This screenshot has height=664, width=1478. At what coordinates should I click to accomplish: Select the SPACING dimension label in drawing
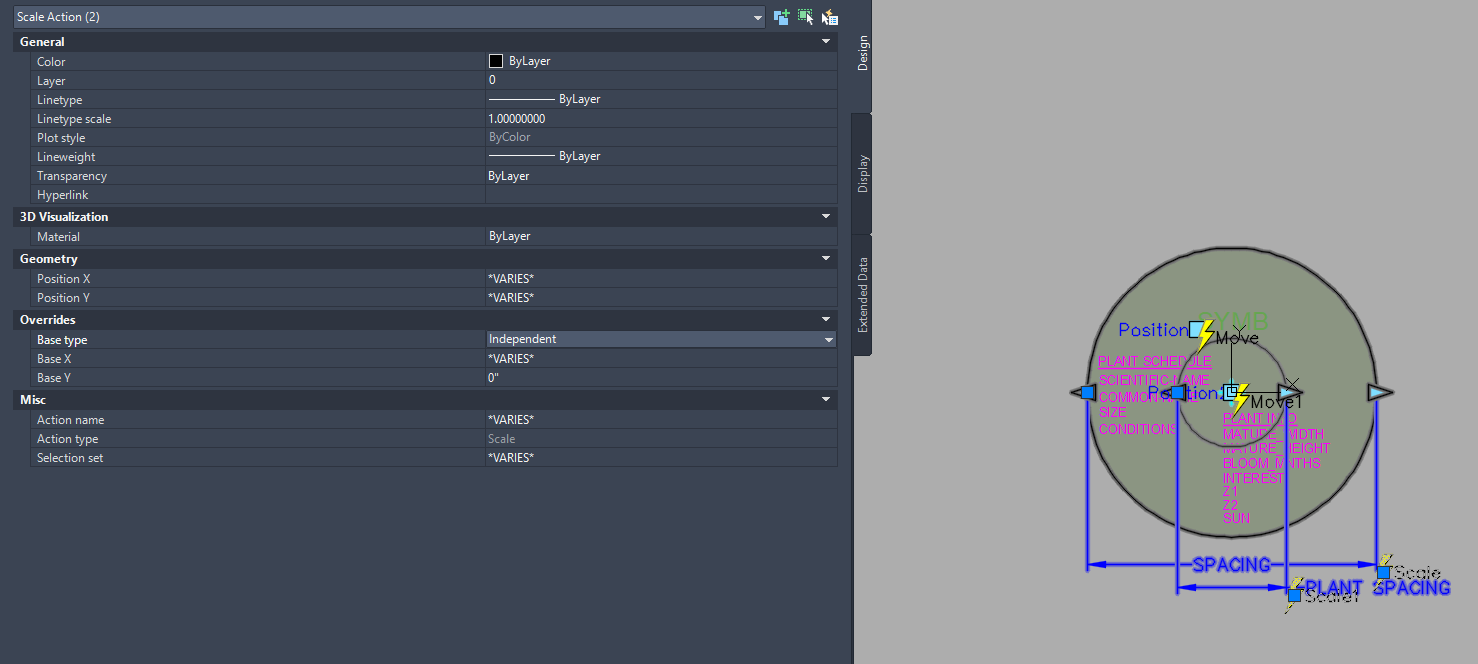pyautogui.click(x=1232, y=565)
